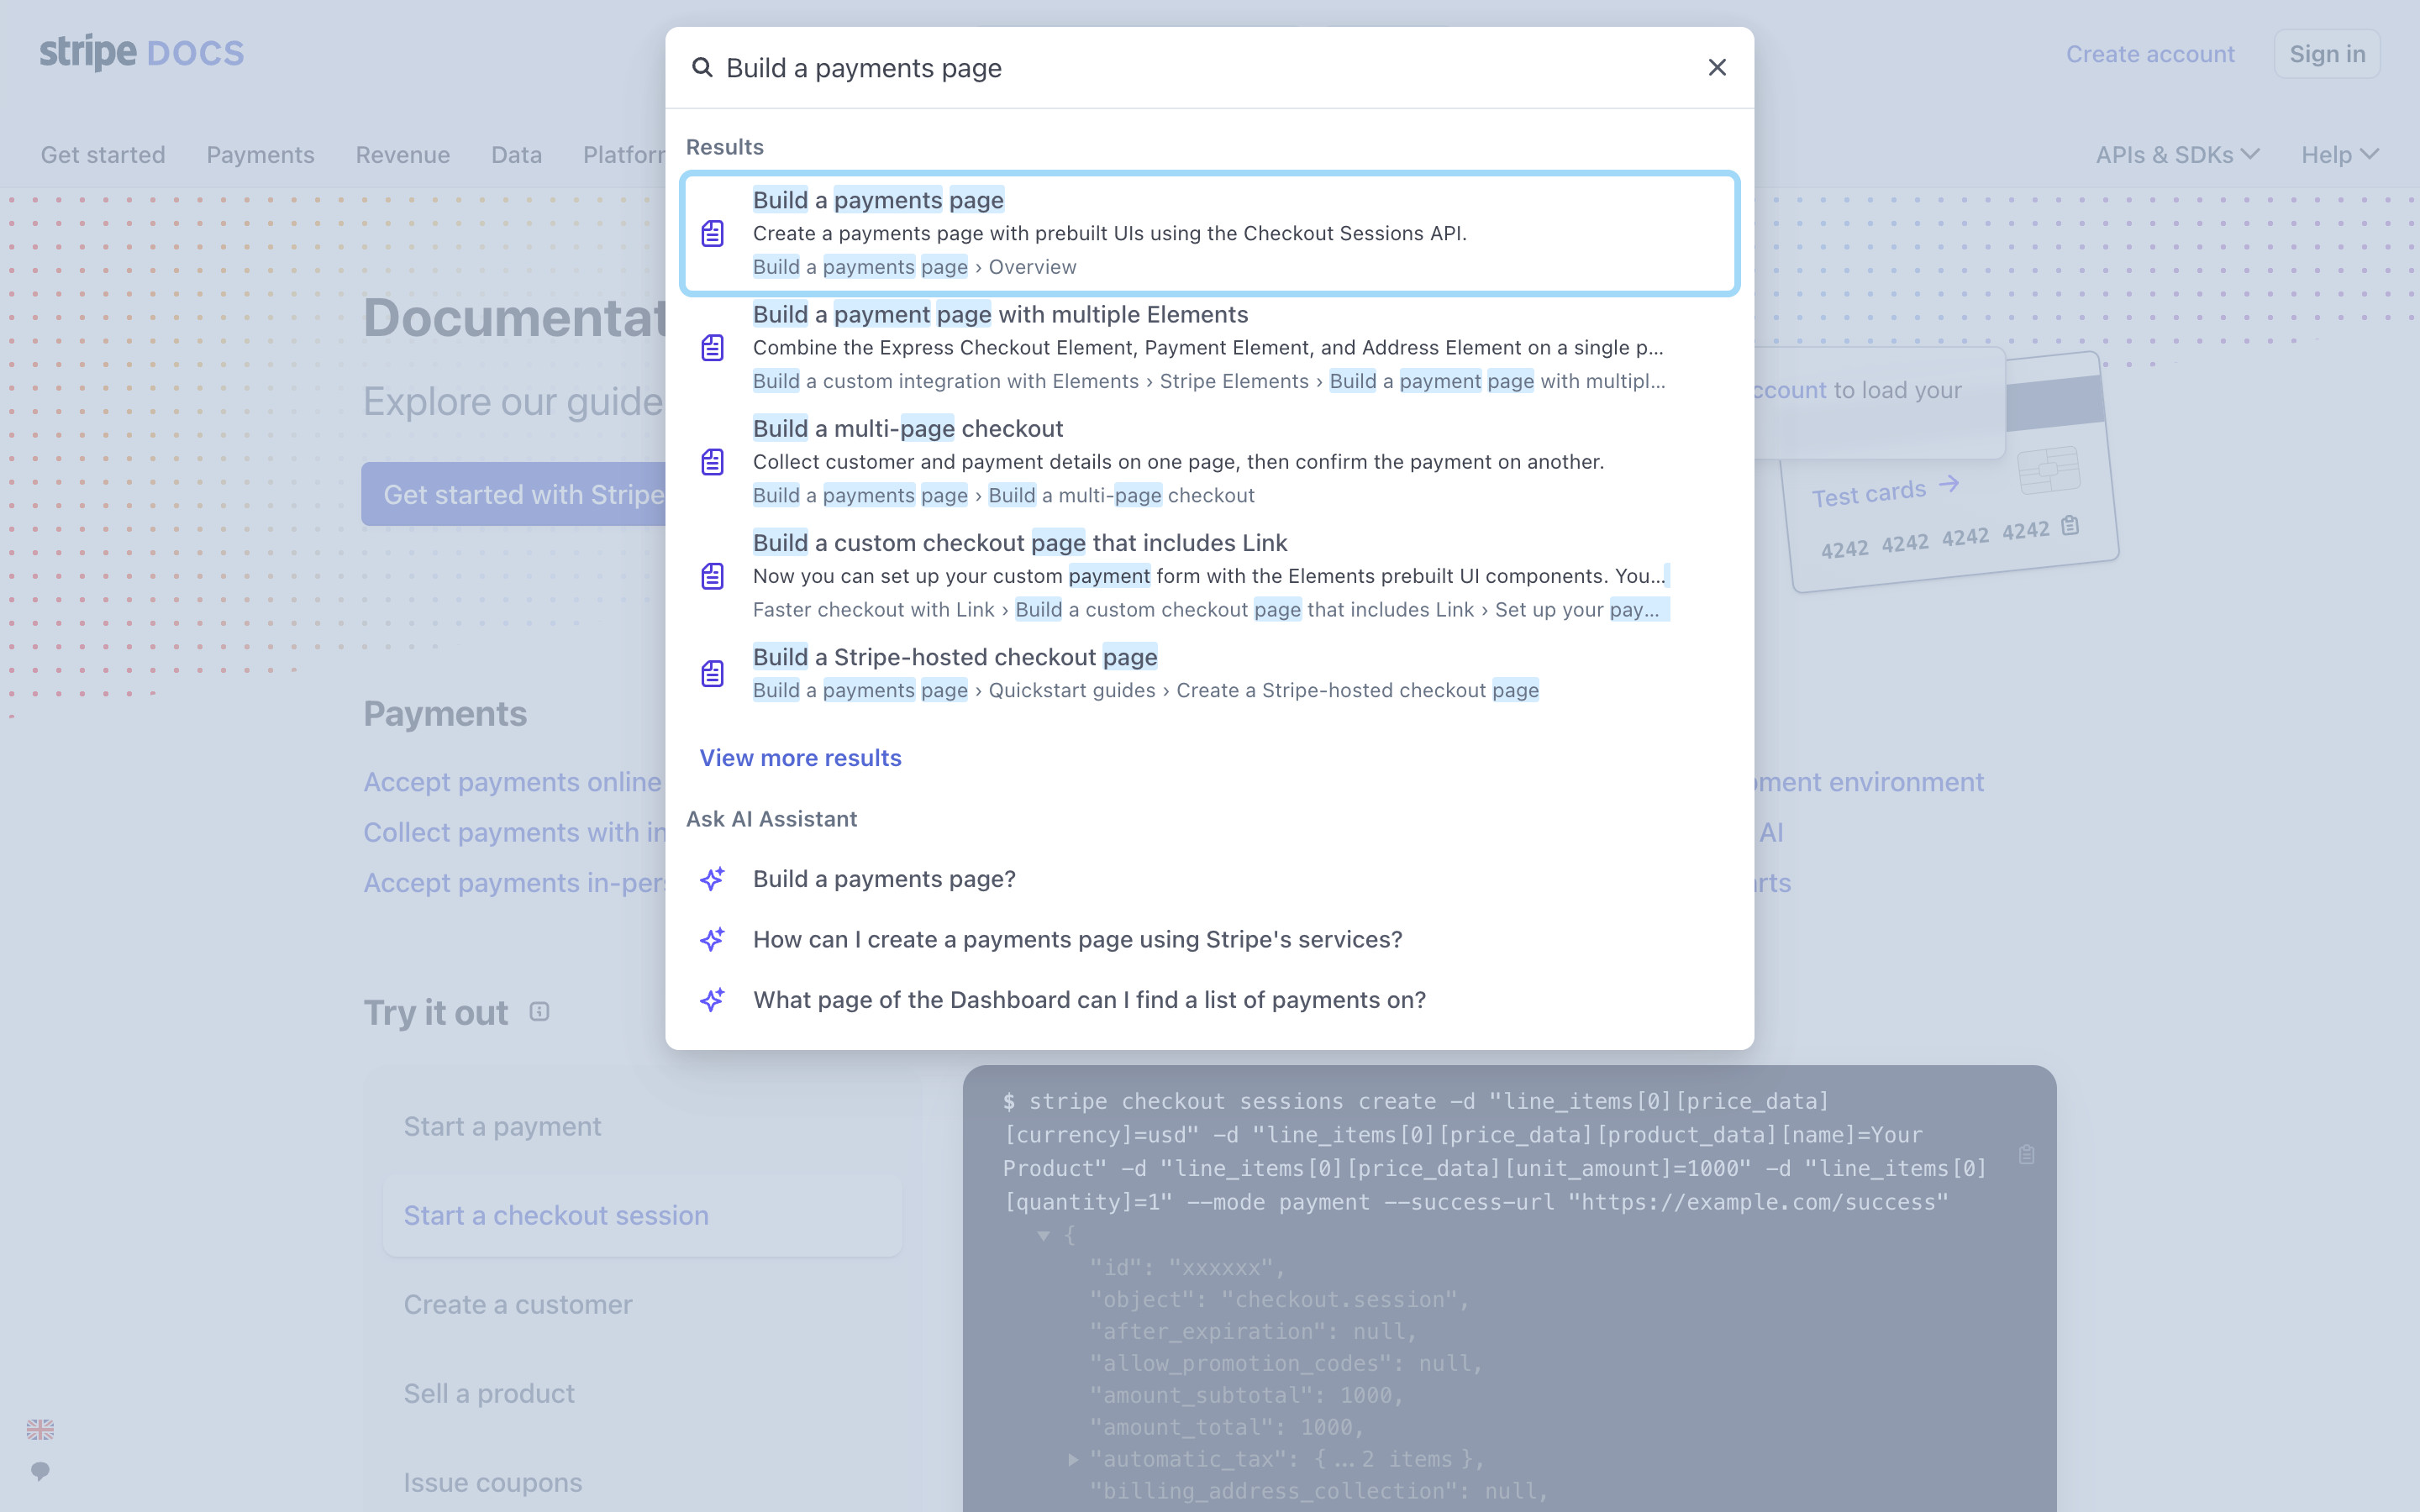This screenshot has height=1512, width=2420.
Task: Open the Data nav tab
Action: 516,155
